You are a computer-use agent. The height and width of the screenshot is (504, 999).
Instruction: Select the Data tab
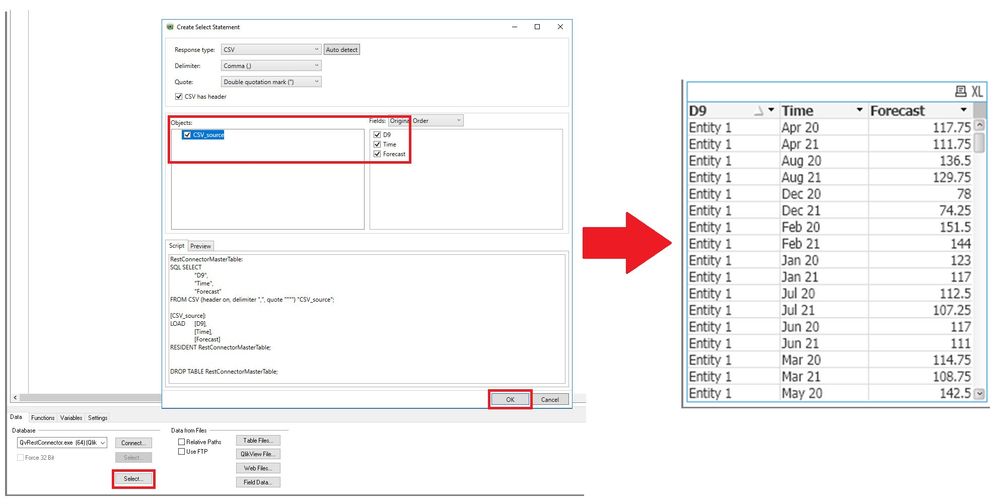point(16,417)
